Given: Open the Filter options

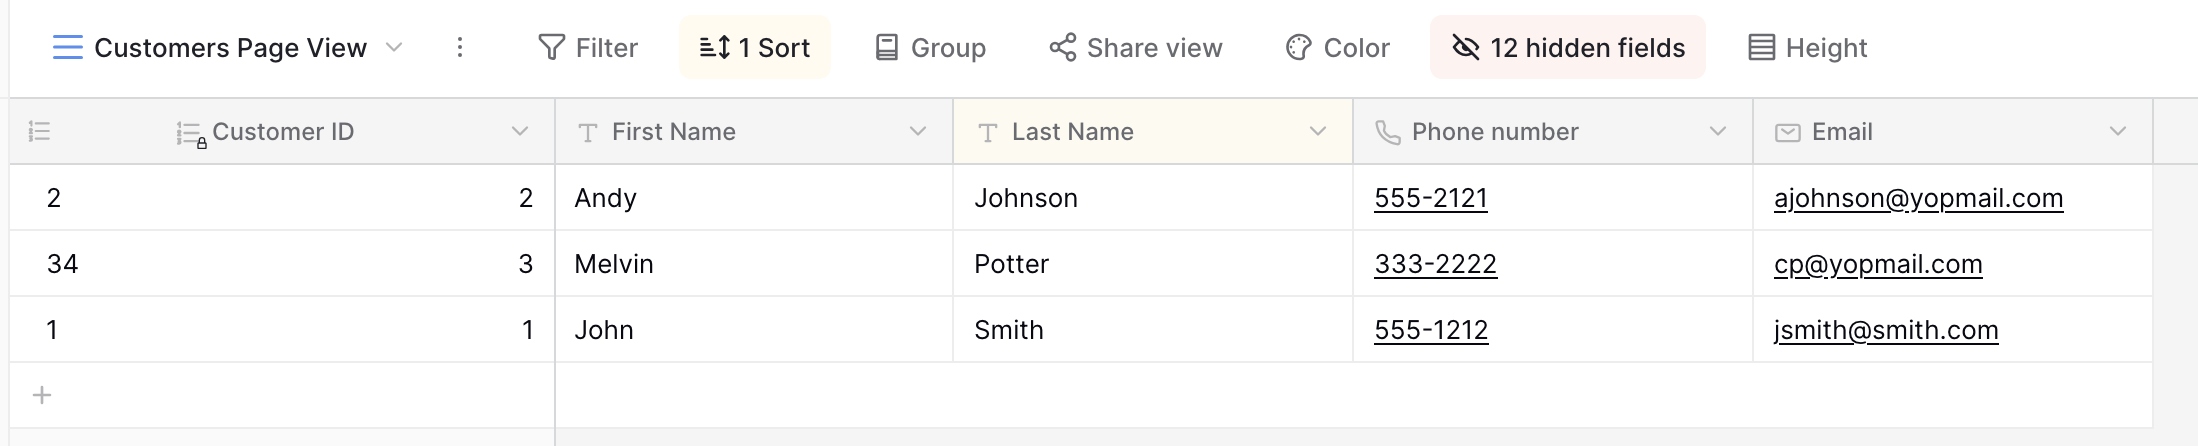Looking at the screenshot, I should [588, 47].
